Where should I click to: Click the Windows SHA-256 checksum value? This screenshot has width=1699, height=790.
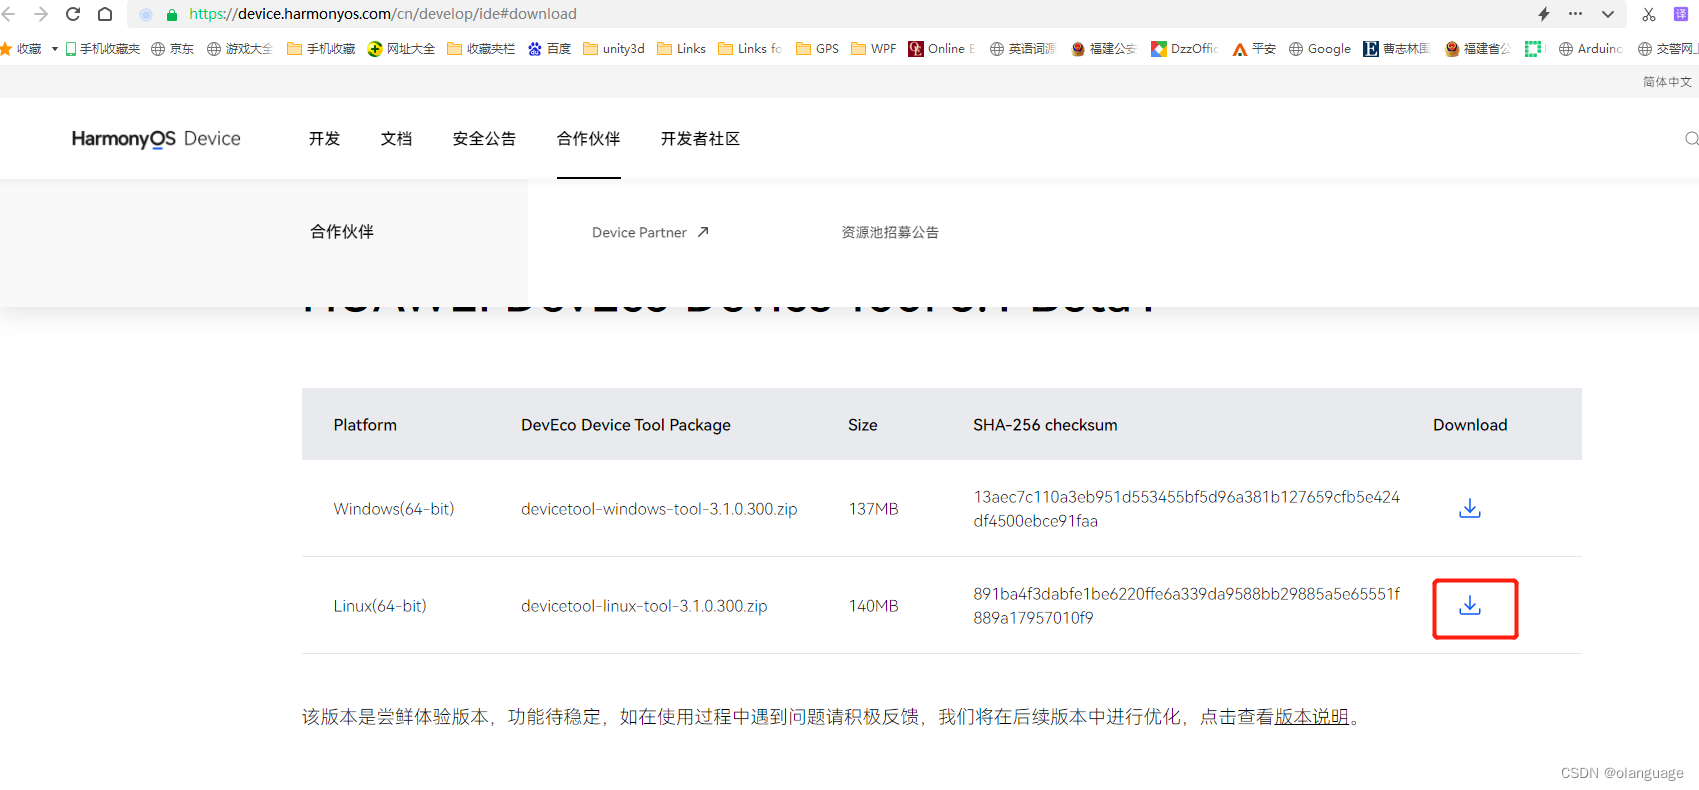pos(1186,509)
